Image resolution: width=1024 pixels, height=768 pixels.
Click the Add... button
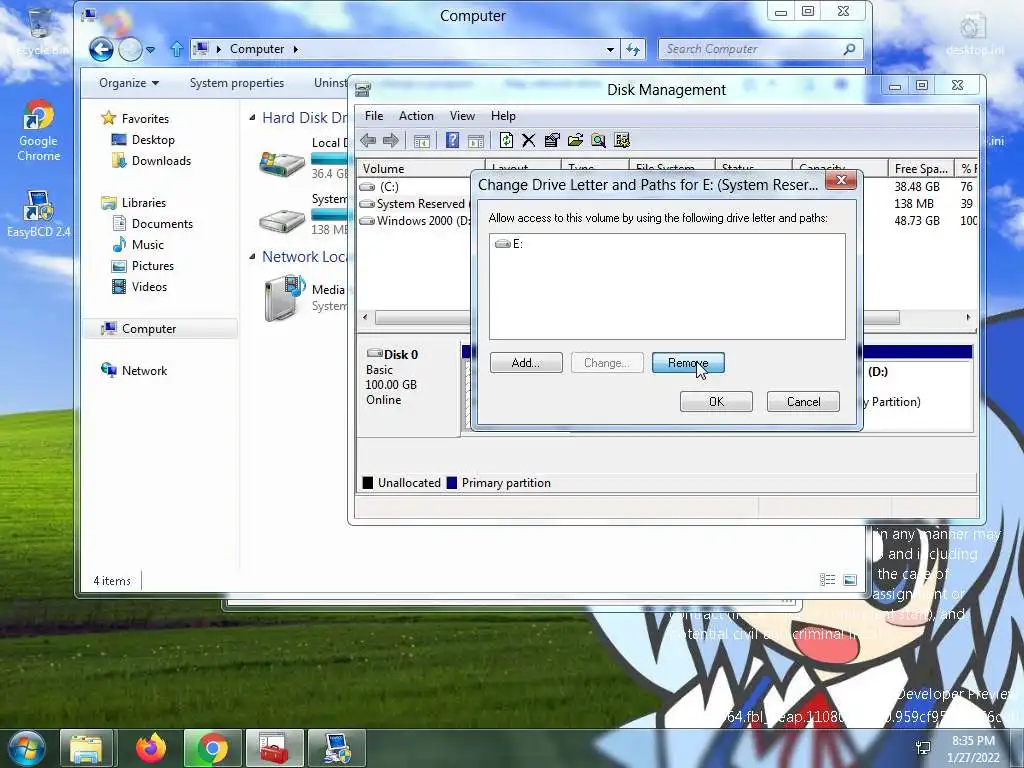tap(526, 363)
